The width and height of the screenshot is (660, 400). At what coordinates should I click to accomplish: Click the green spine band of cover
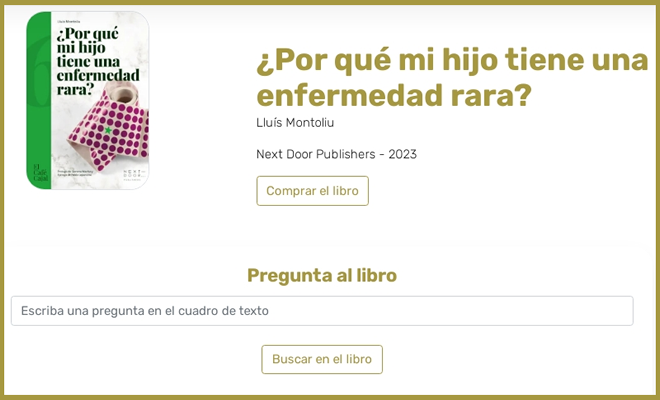pos(39,100)
